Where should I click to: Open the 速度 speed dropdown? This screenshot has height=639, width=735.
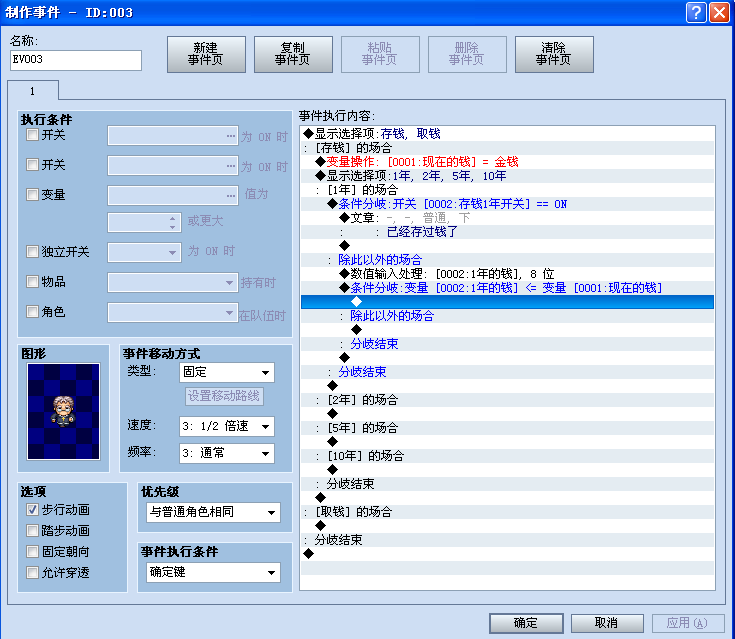pos(227,427)
